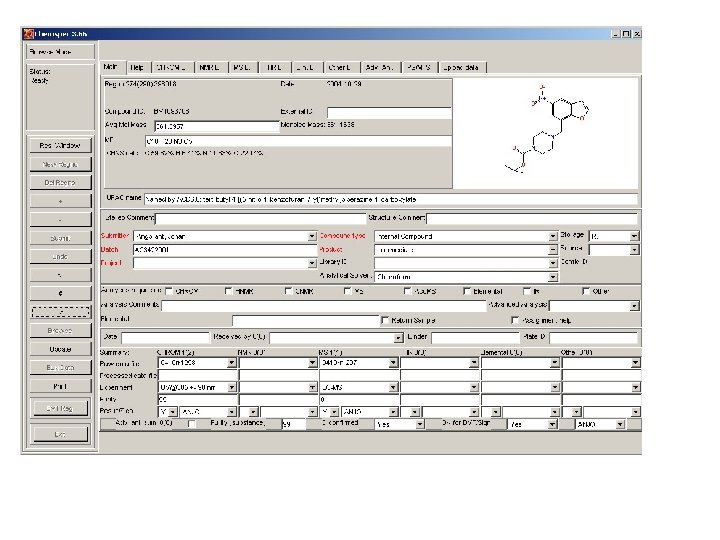The width and height of the screenshot is (720, 540).
Task: Open the Advanced Analysis dropdown
Action: [x=635, y=306]
